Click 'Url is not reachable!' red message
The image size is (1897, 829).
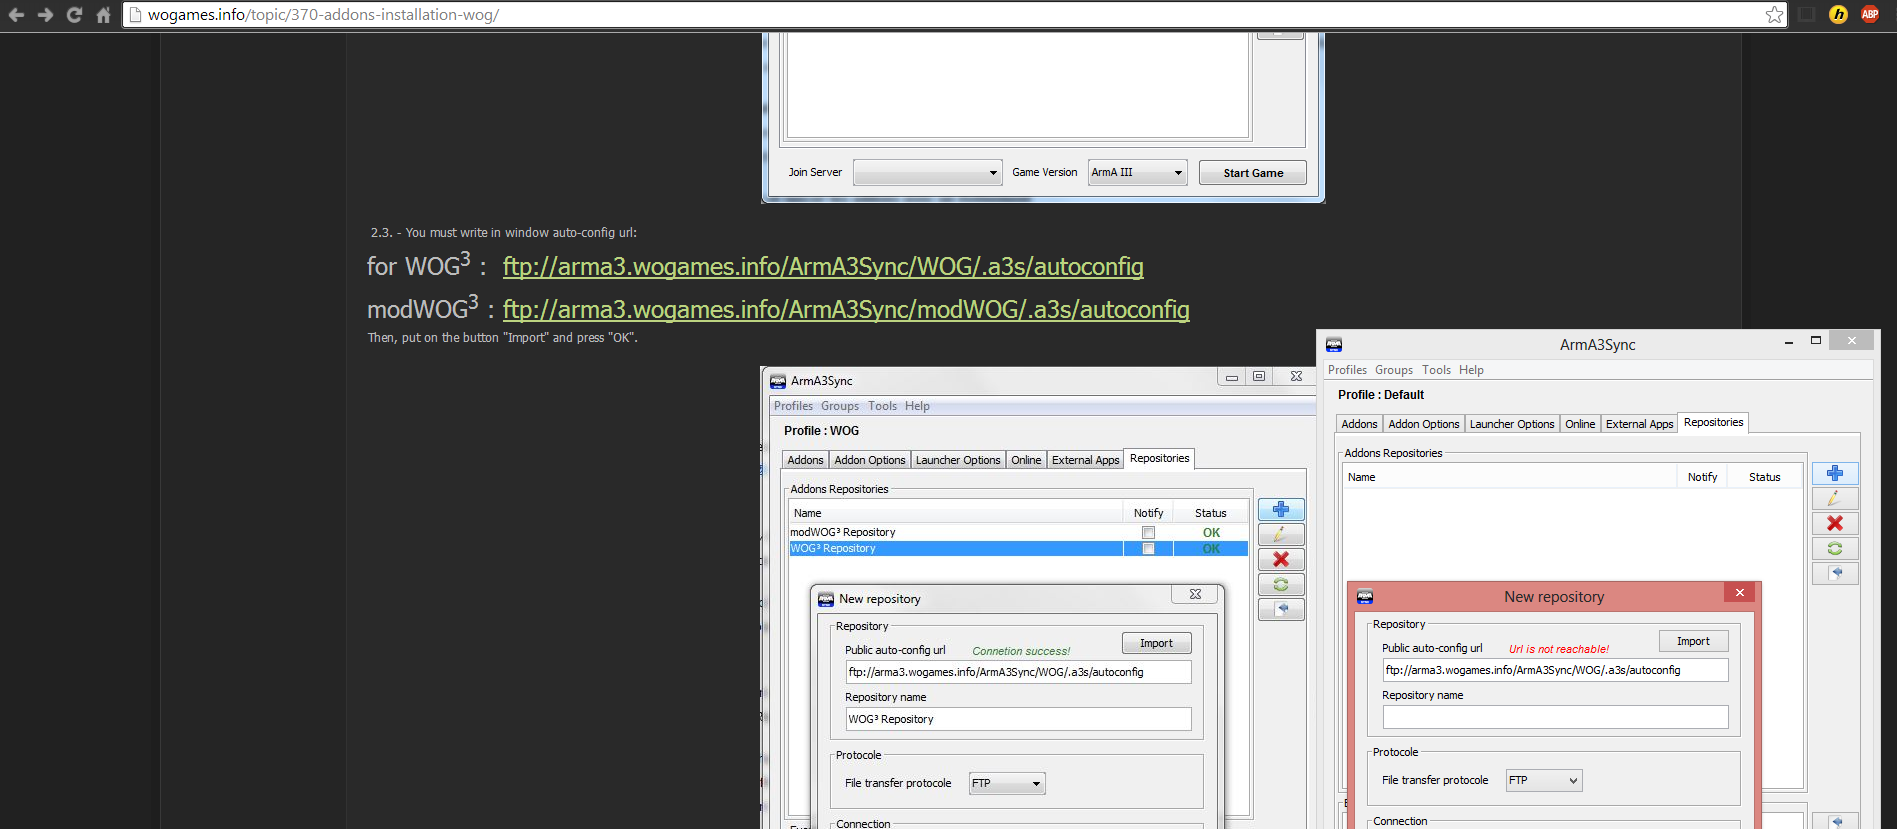coord(1559,649)
